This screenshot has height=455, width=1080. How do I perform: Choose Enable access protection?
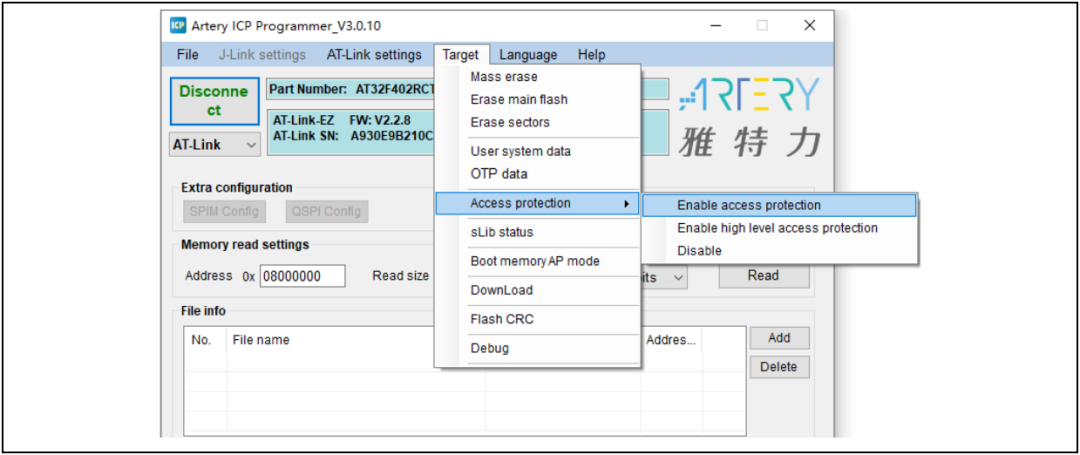pyautogui.click(x=779, y=205)
